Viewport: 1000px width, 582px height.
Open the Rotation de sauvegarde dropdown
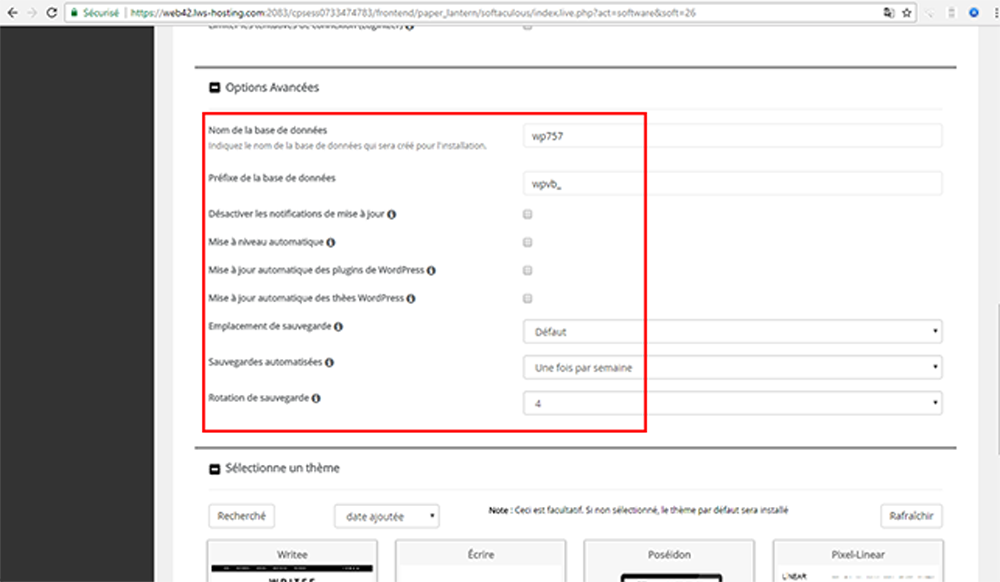point(732,403)
